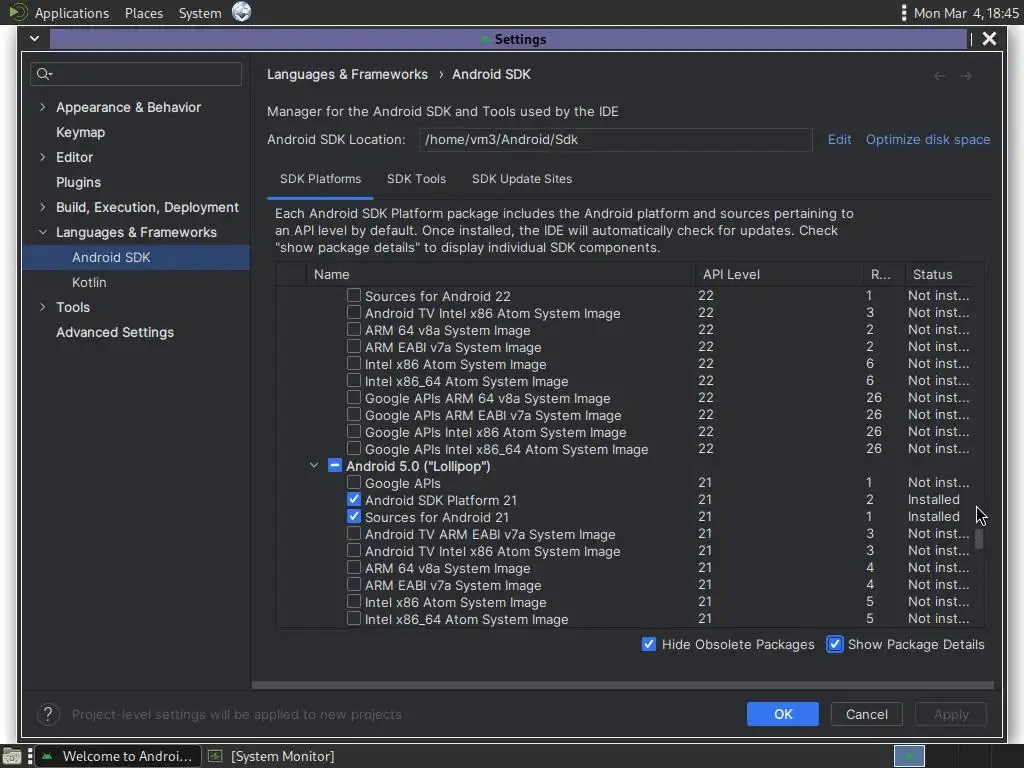This screenshot has height=768, width=1024.
Task: Expand the Editor section
Action: pos(42,157)
